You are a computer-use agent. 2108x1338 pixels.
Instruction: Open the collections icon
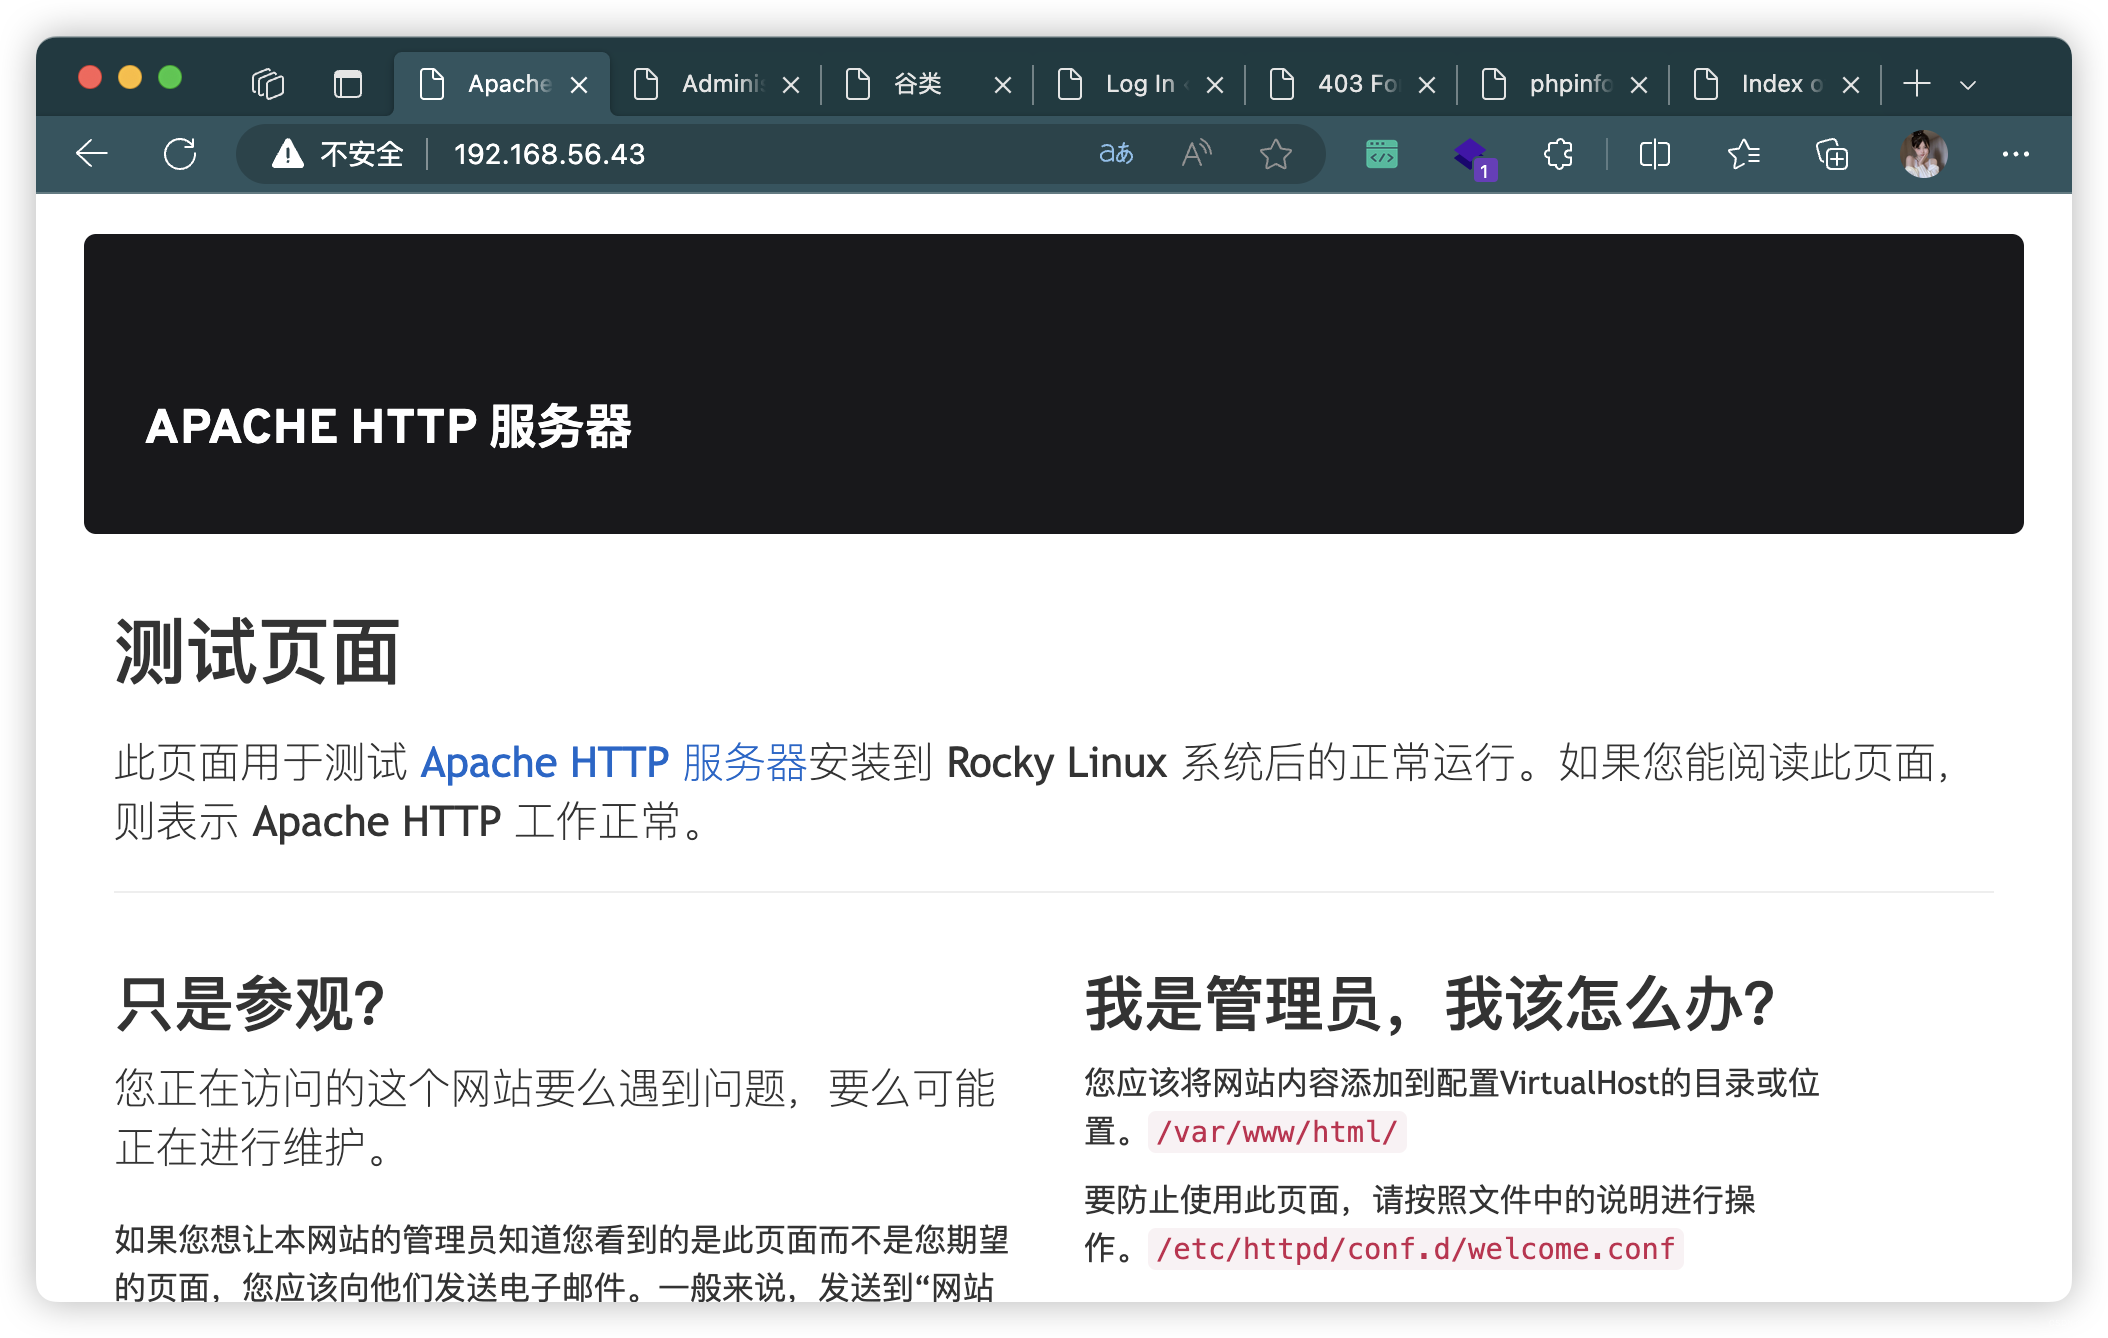click(x=1831, y=154)
